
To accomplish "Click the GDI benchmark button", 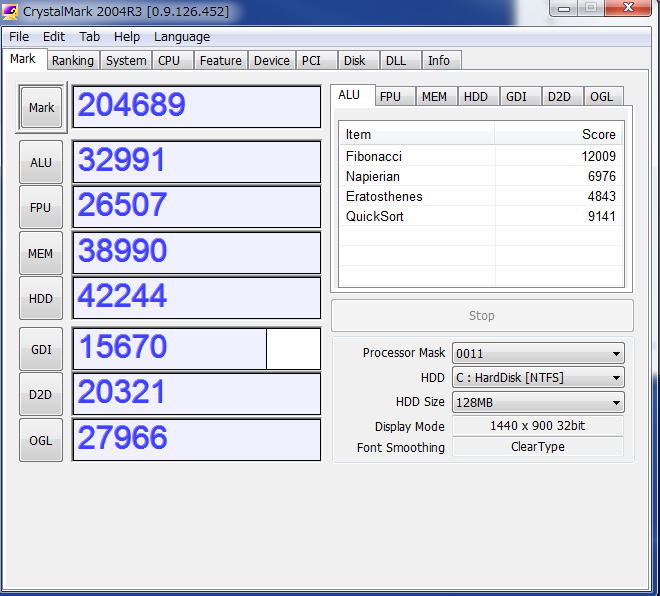I will click(x=41, y=350).
